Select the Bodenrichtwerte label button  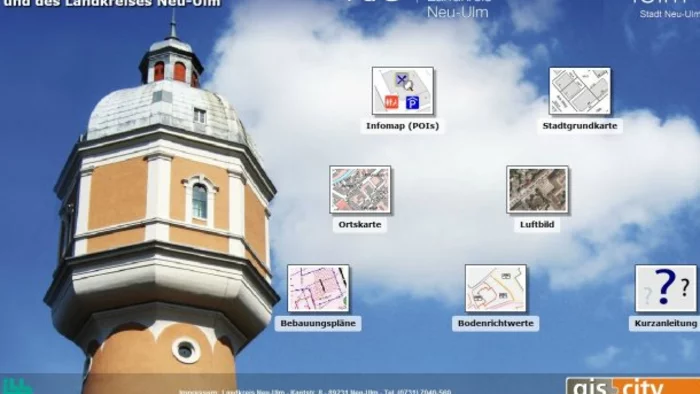tap(496, 323)
